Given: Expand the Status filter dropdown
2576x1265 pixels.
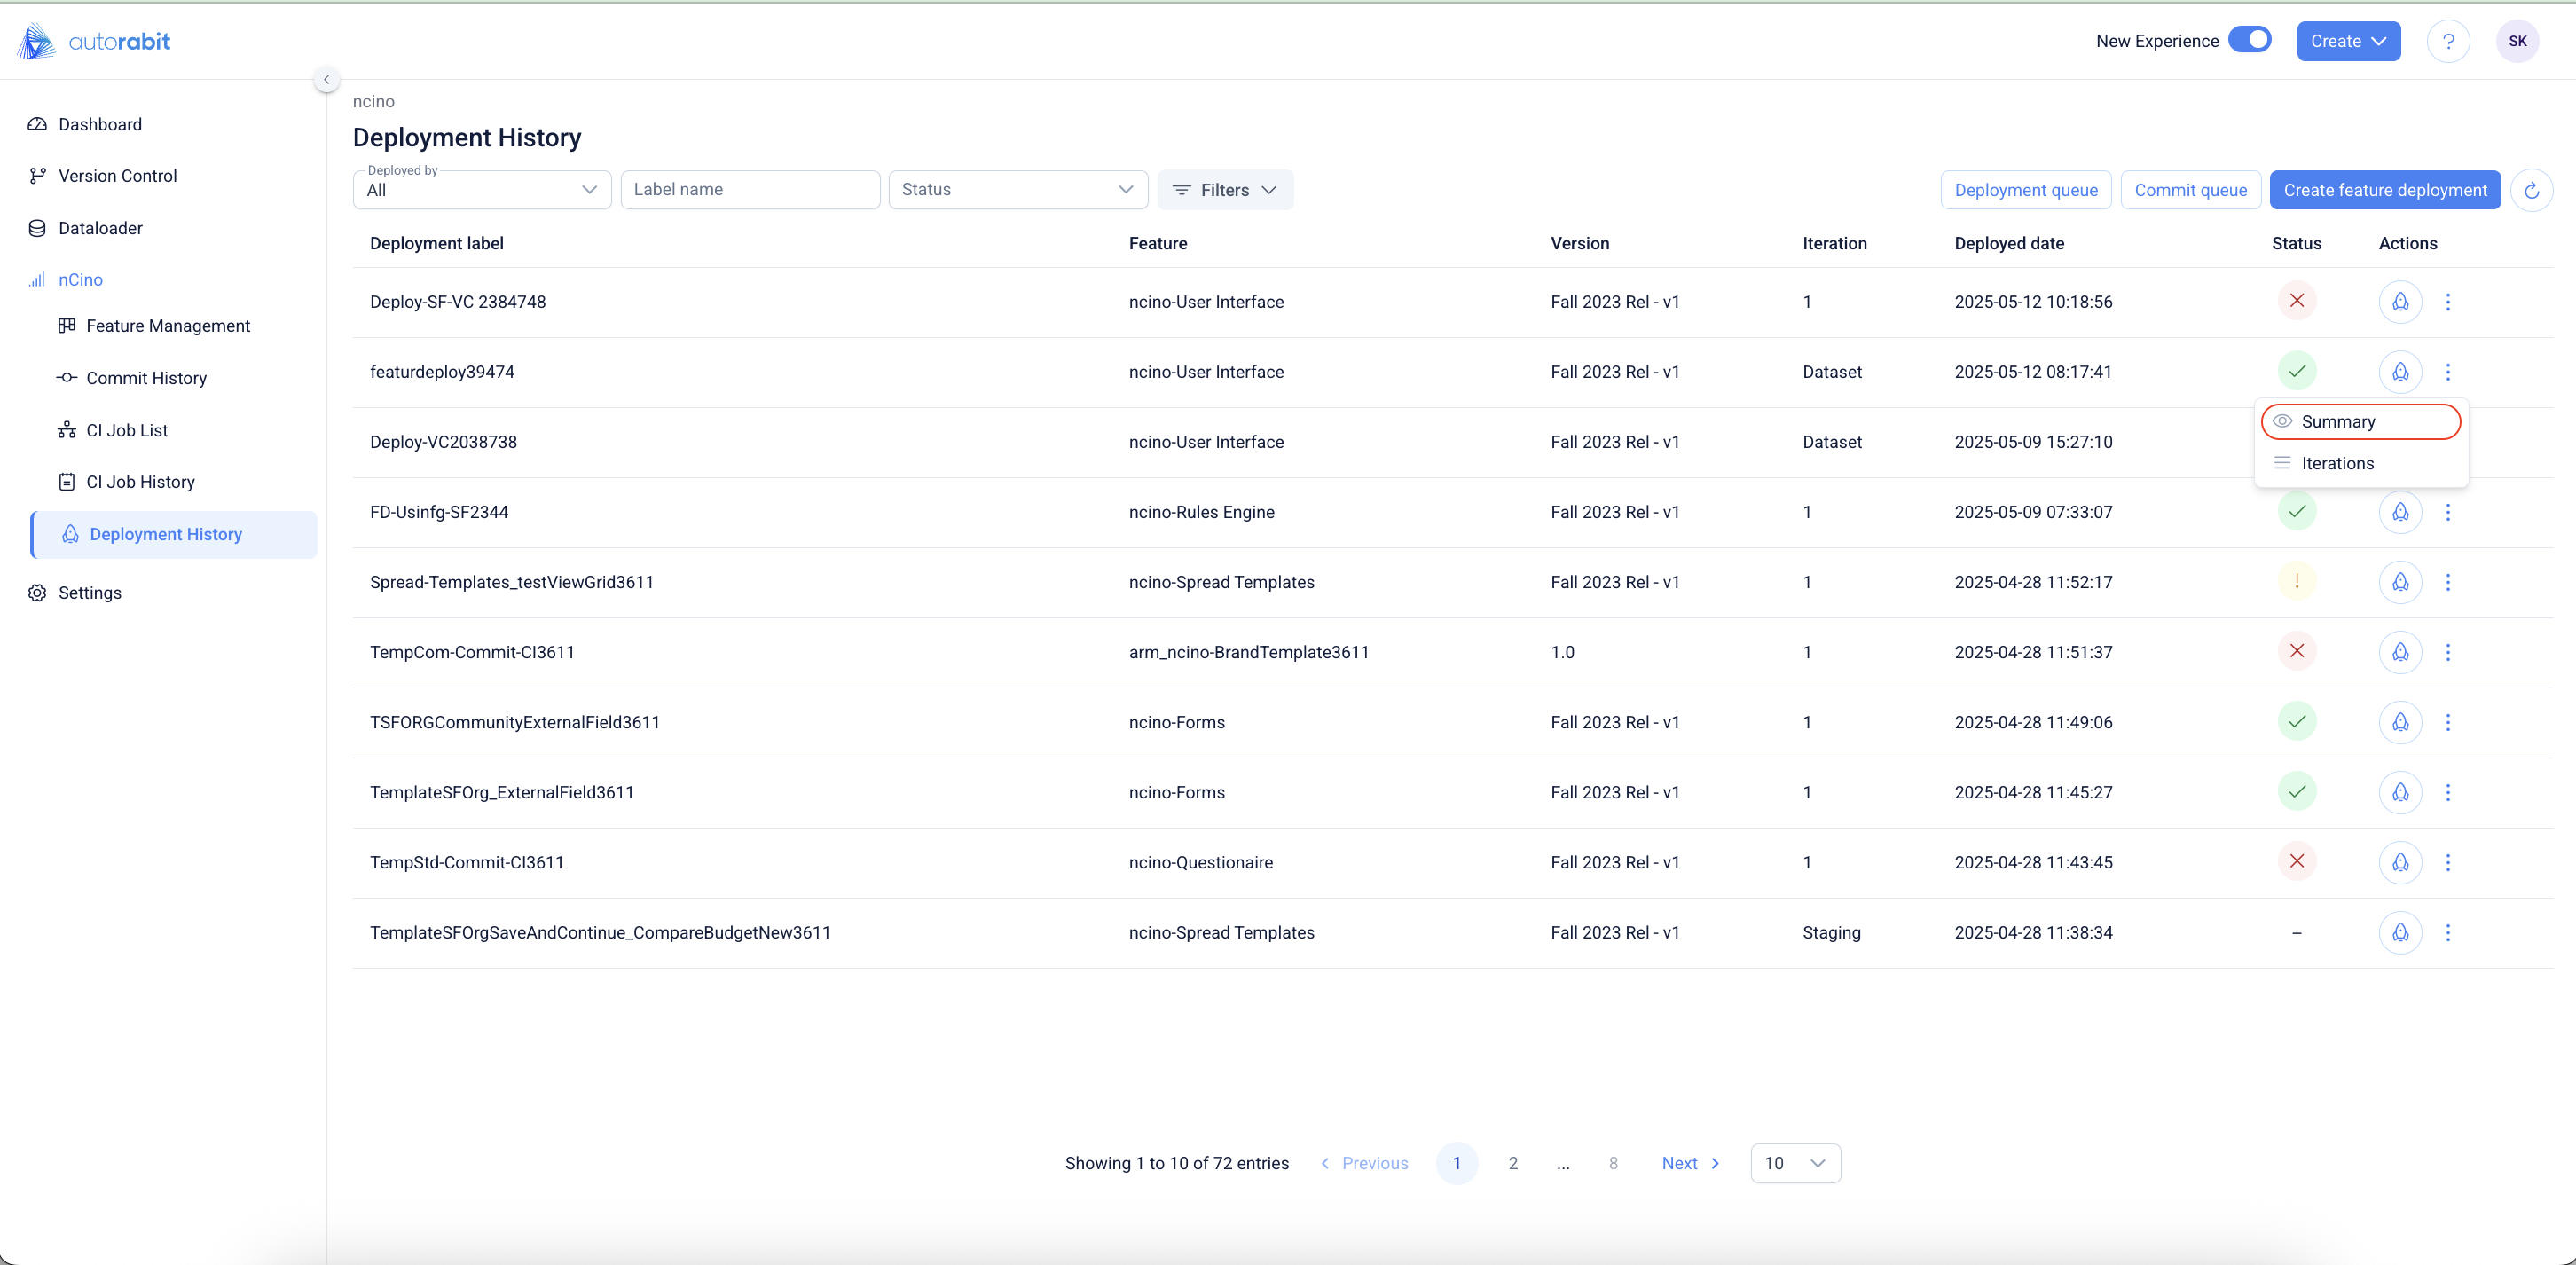Looking at the screenshot, I should click(x=1017, y=190).
